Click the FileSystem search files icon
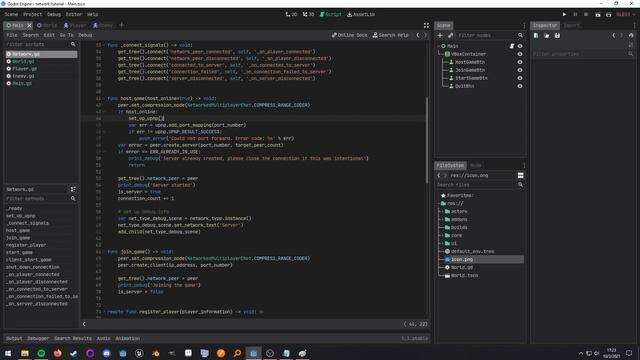 coord(520,185)
